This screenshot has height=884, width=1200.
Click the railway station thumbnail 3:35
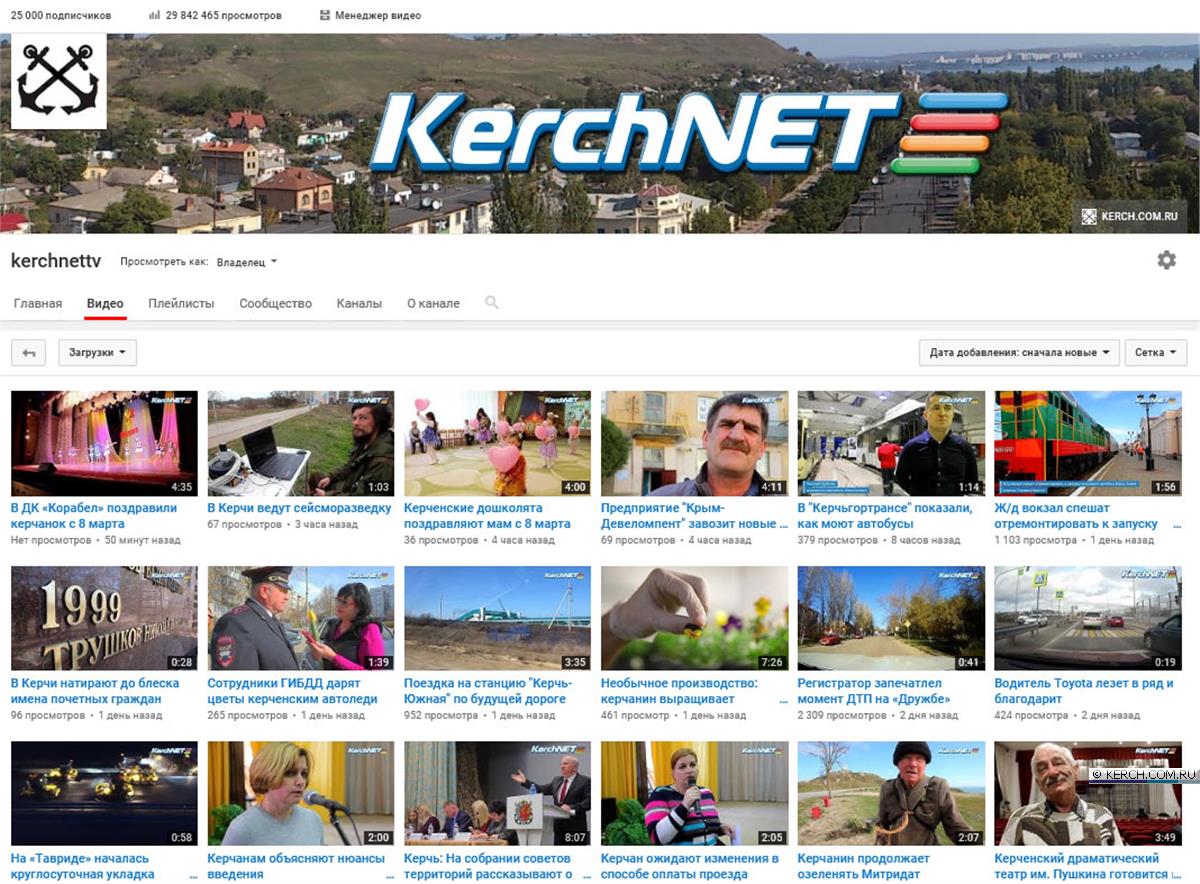coord(498,619)
